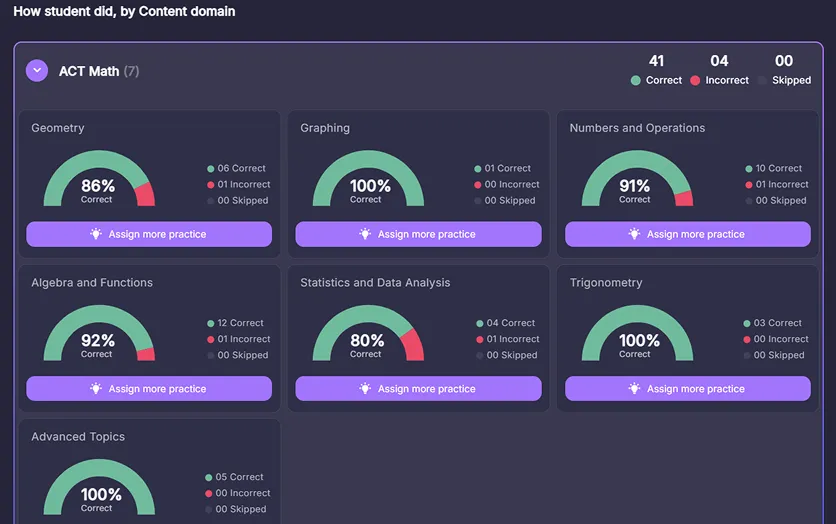Assign more practice for Statistics and Data Analysis
The width and height of the screenshot is (836, 524).
[x=419, y=389]
